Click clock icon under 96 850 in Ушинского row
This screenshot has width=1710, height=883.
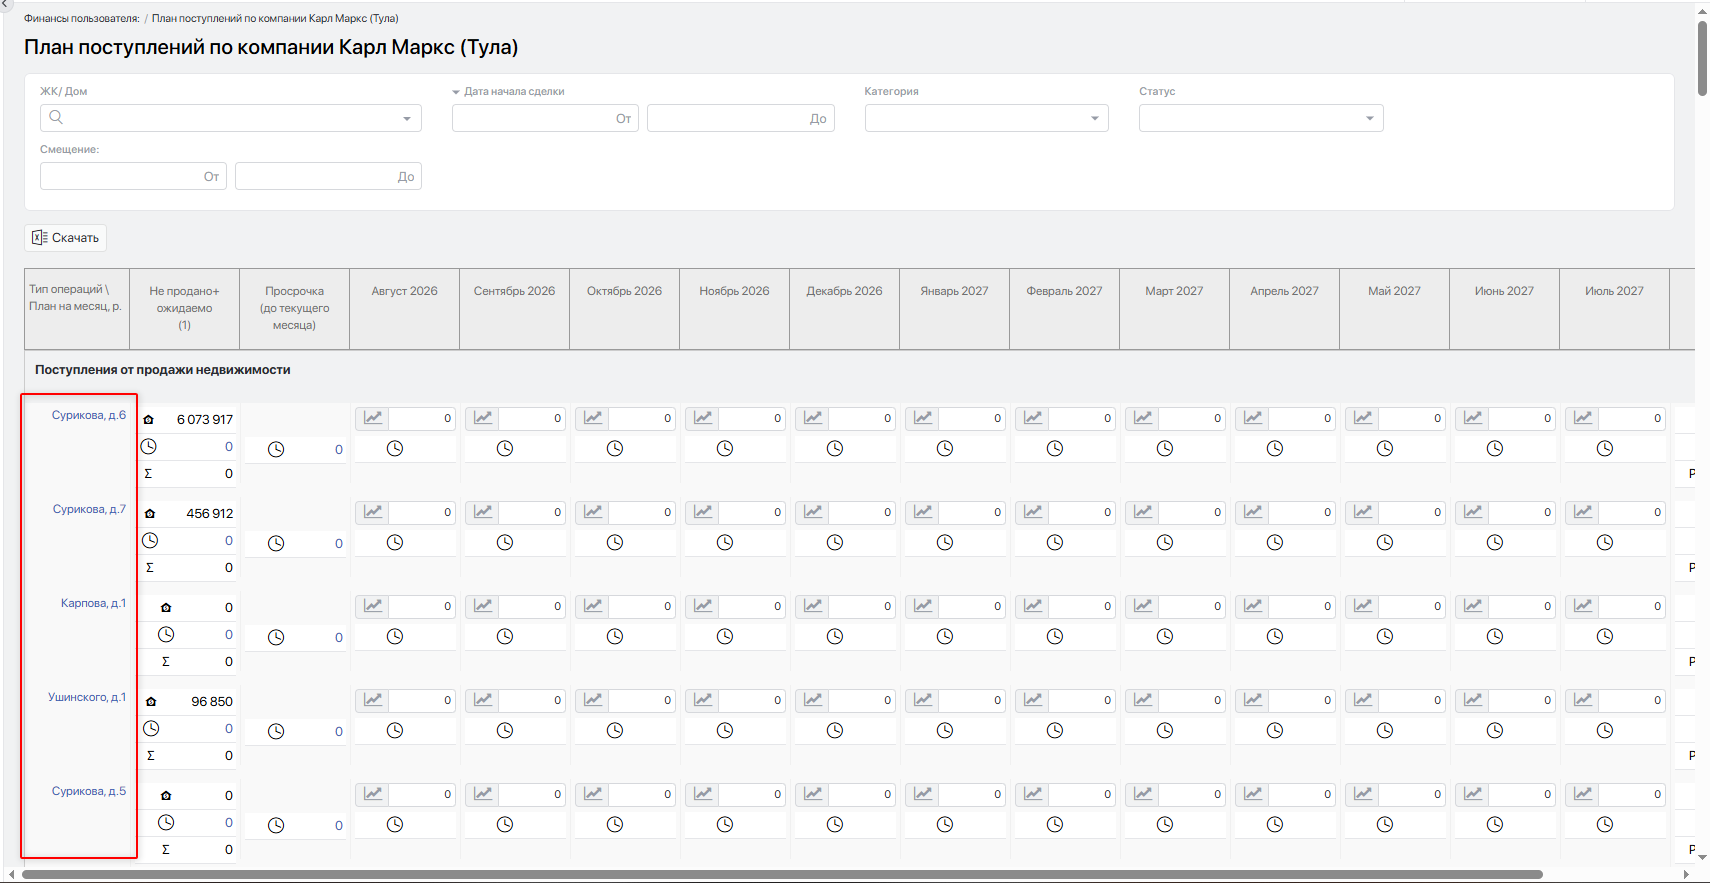[150, 729]
